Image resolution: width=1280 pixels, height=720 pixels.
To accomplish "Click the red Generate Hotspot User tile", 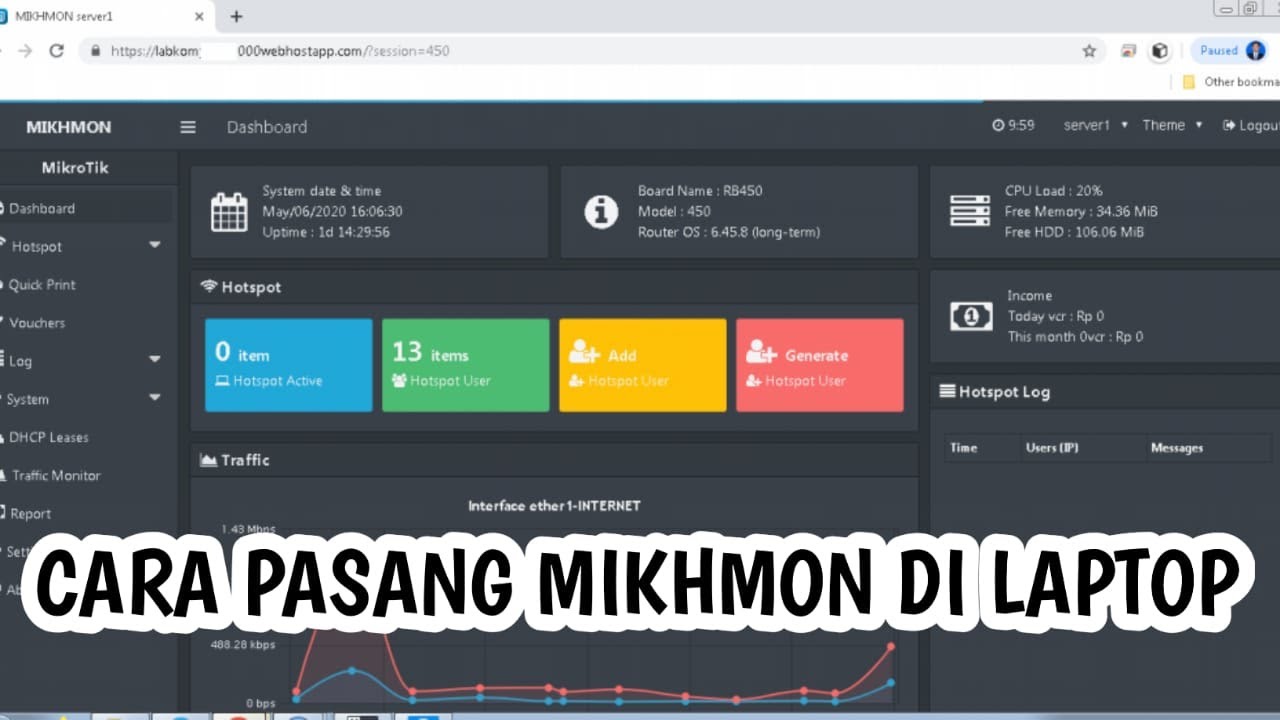I will pyautogui.click(x=819, y=365).
